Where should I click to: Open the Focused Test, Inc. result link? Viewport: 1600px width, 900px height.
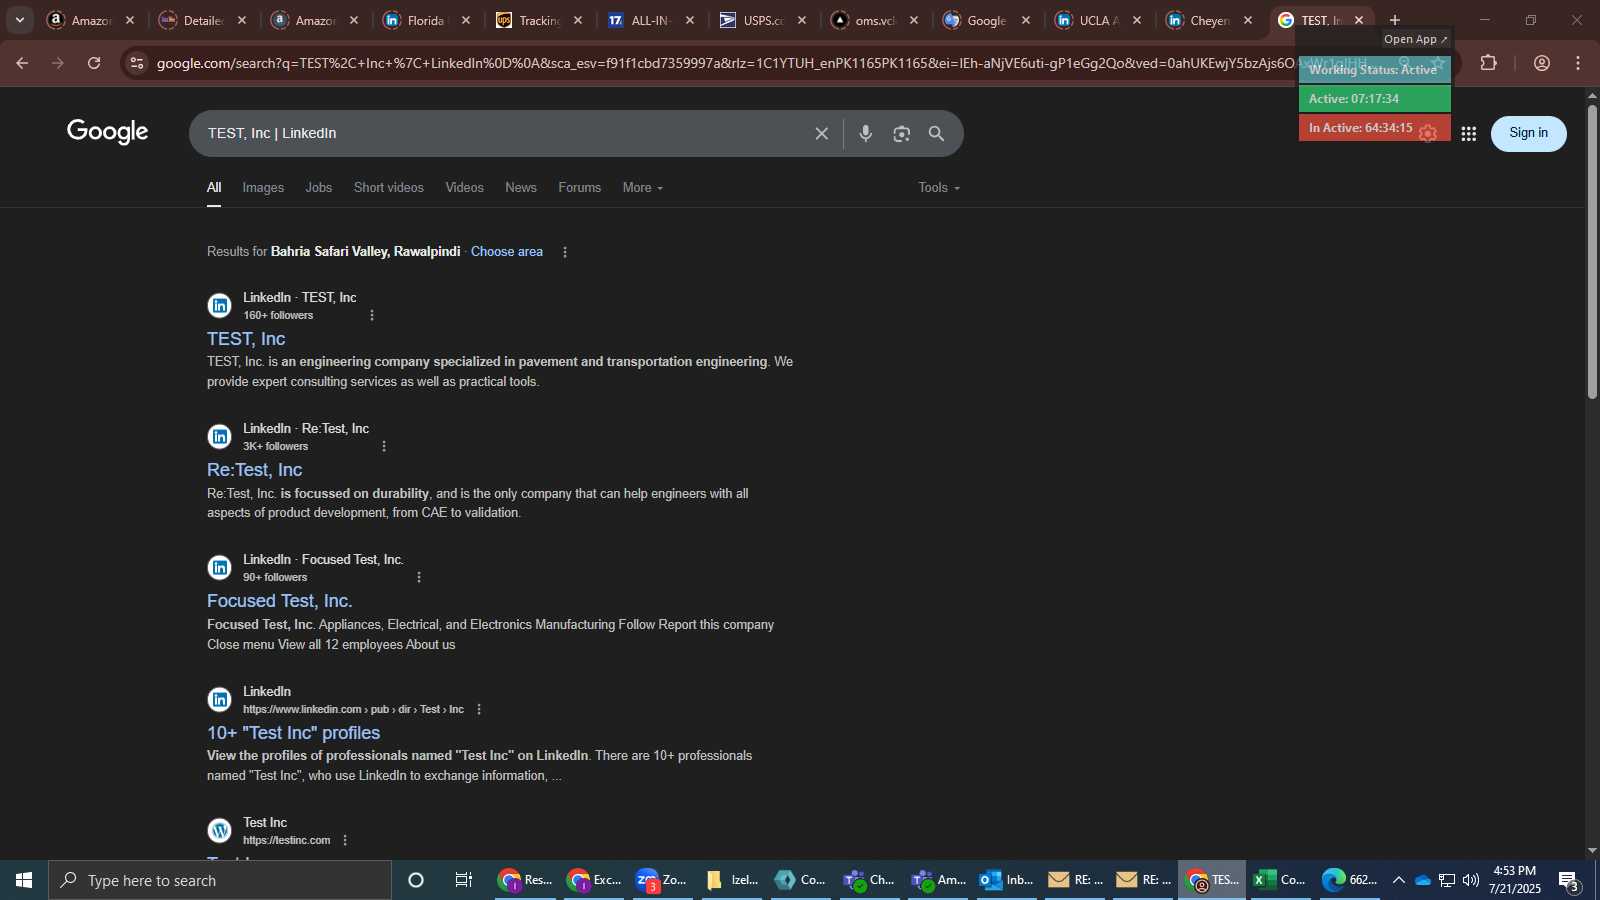click(279, 601)
